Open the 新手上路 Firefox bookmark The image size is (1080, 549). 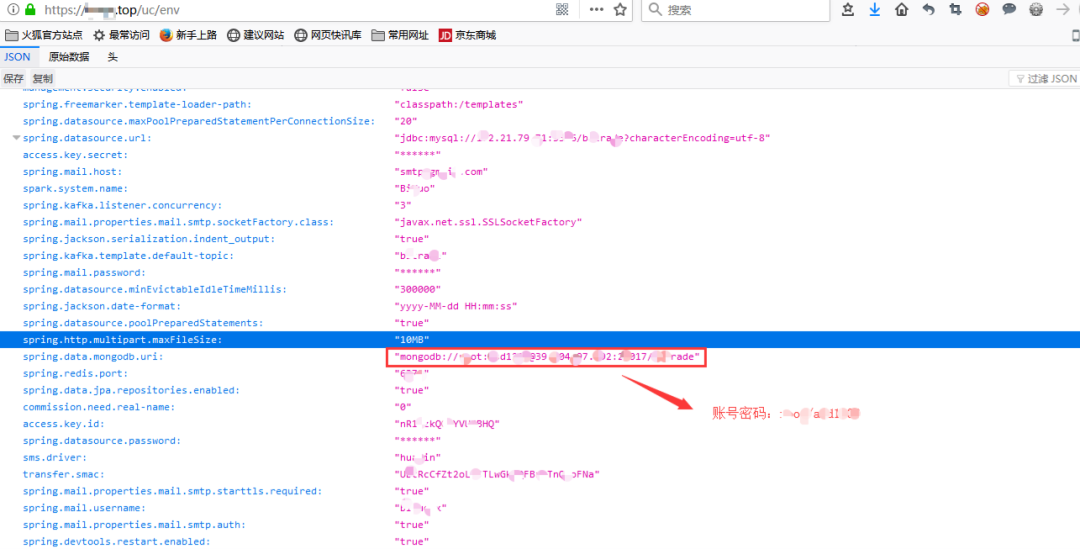click(x=188, y=35)
